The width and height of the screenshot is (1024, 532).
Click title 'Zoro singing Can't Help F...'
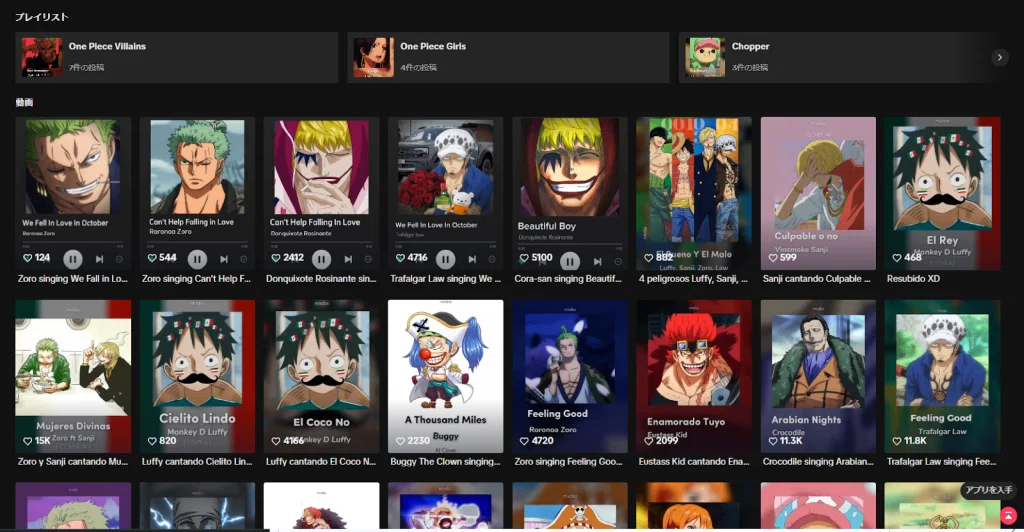tap(197, 279)
